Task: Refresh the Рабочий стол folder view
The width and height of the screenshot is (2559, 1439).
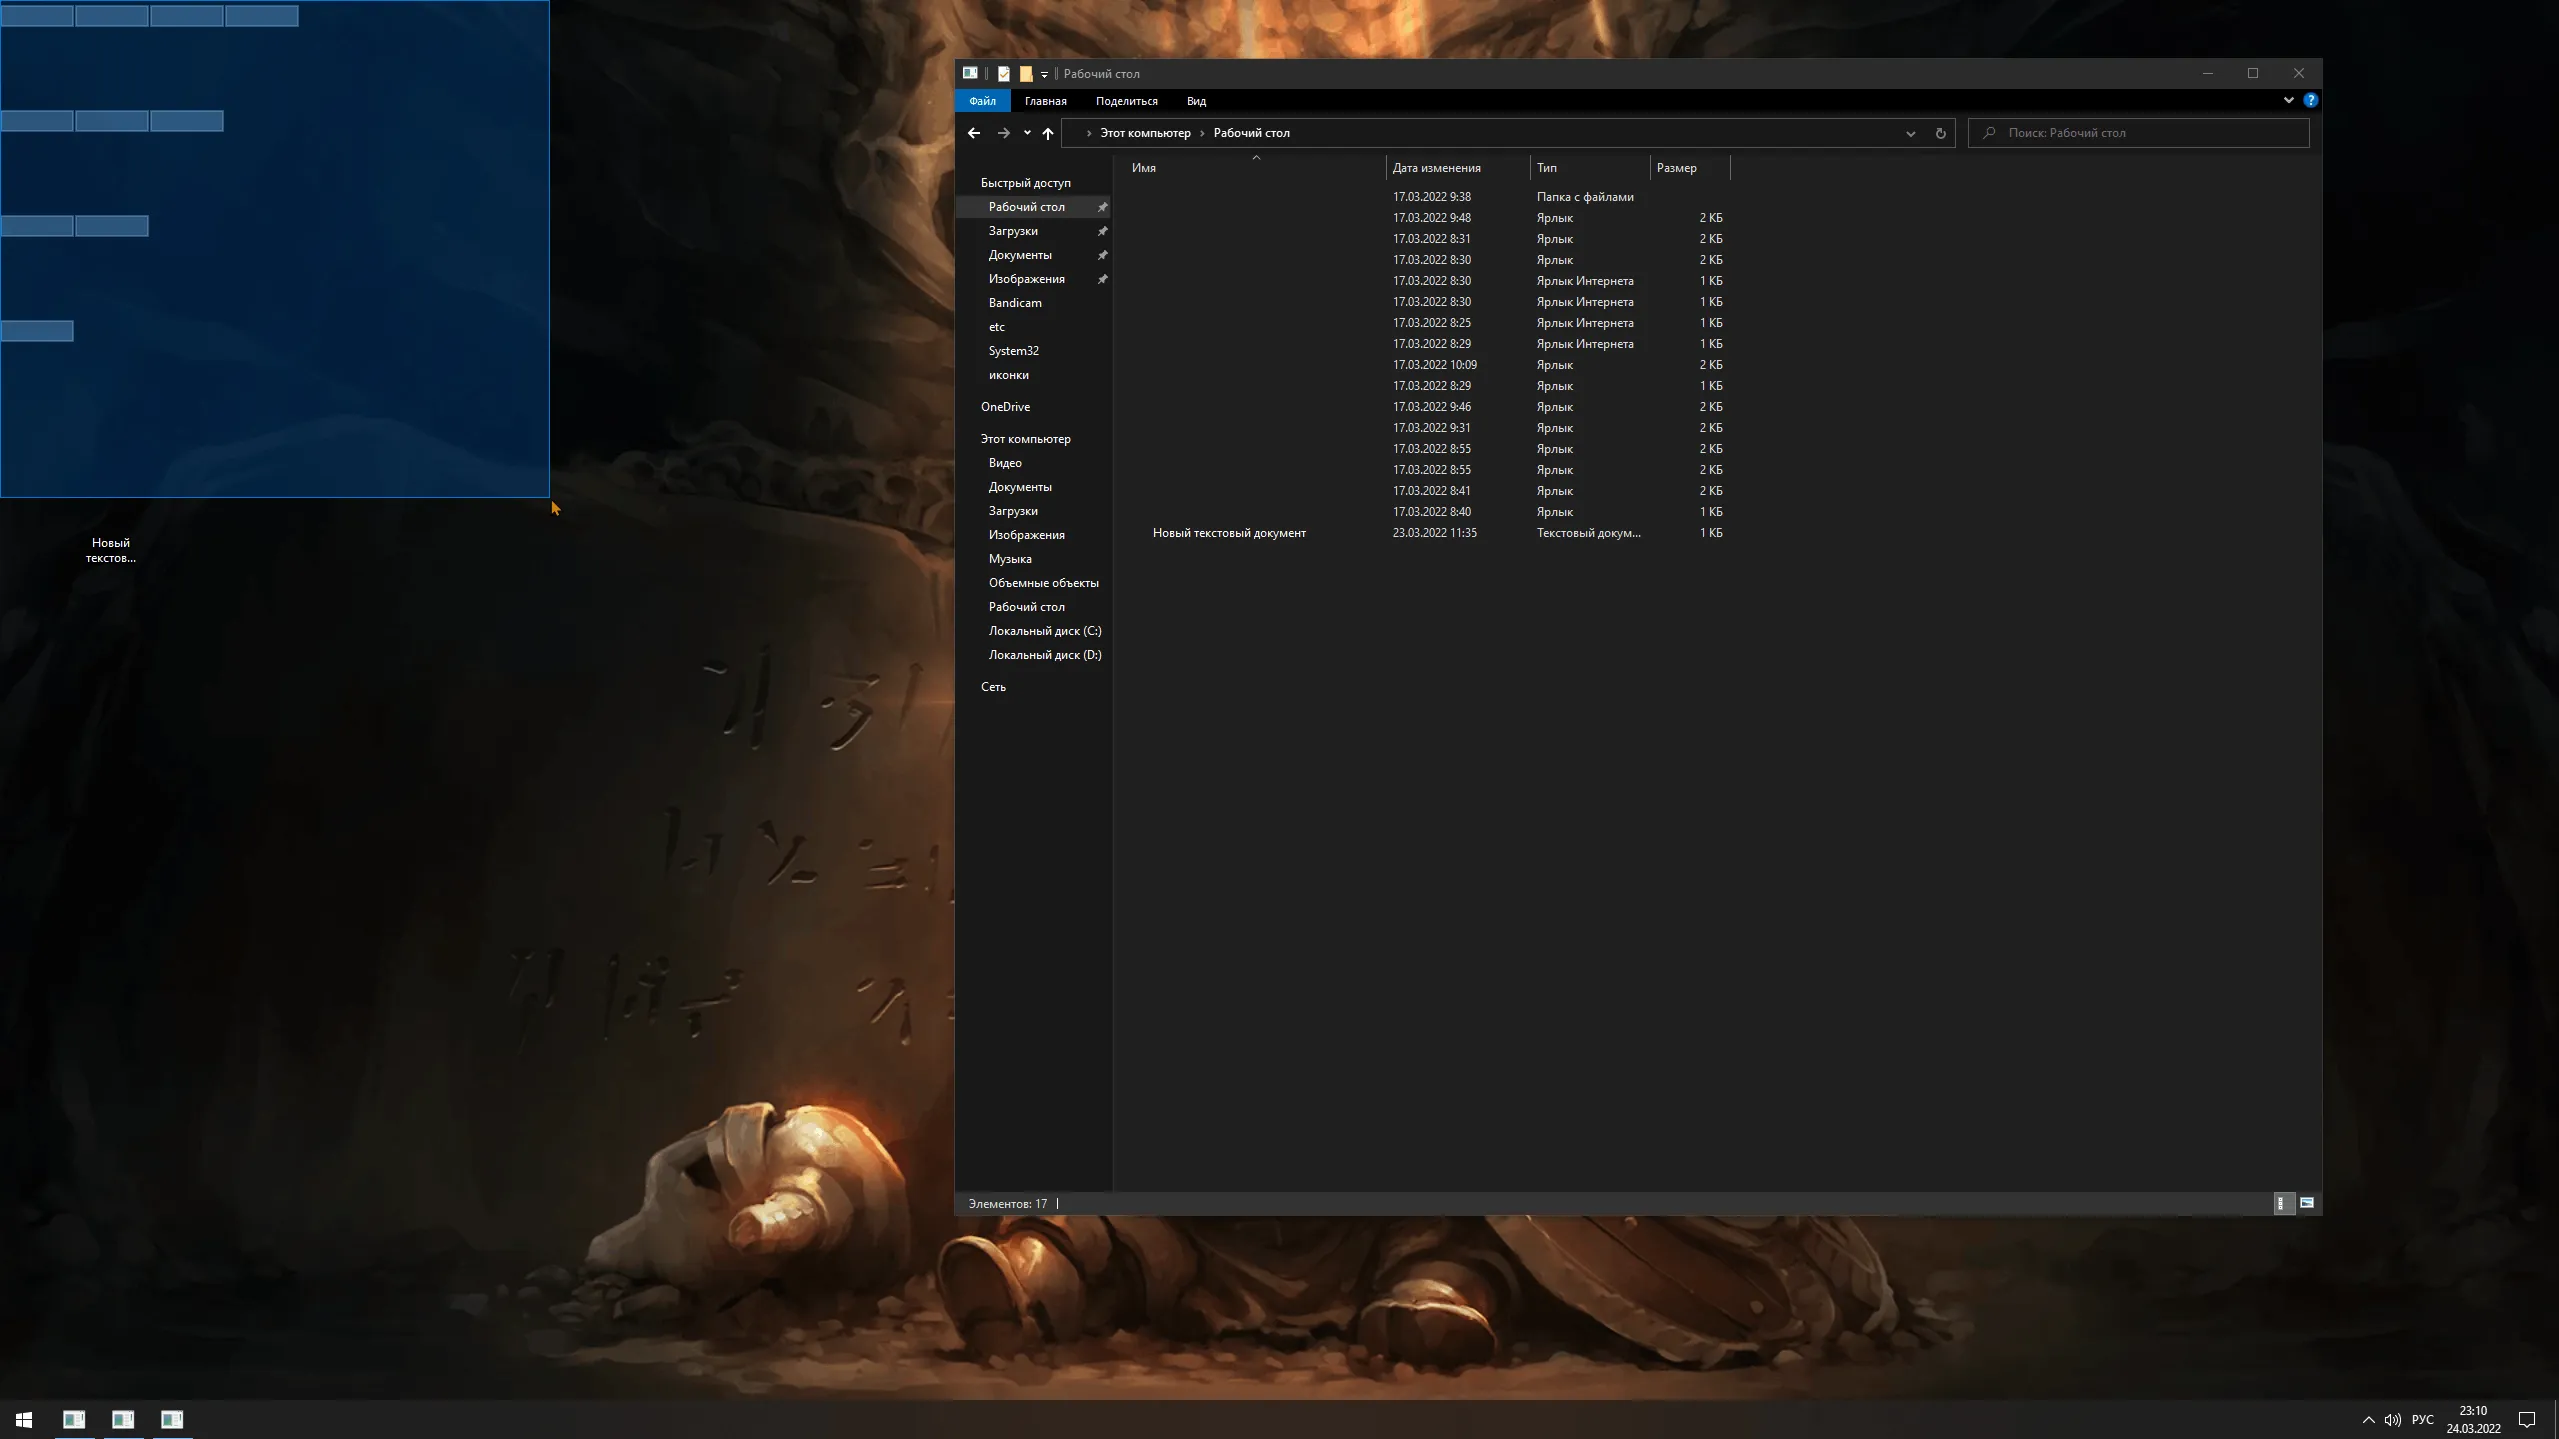Action: point(1940,133)
